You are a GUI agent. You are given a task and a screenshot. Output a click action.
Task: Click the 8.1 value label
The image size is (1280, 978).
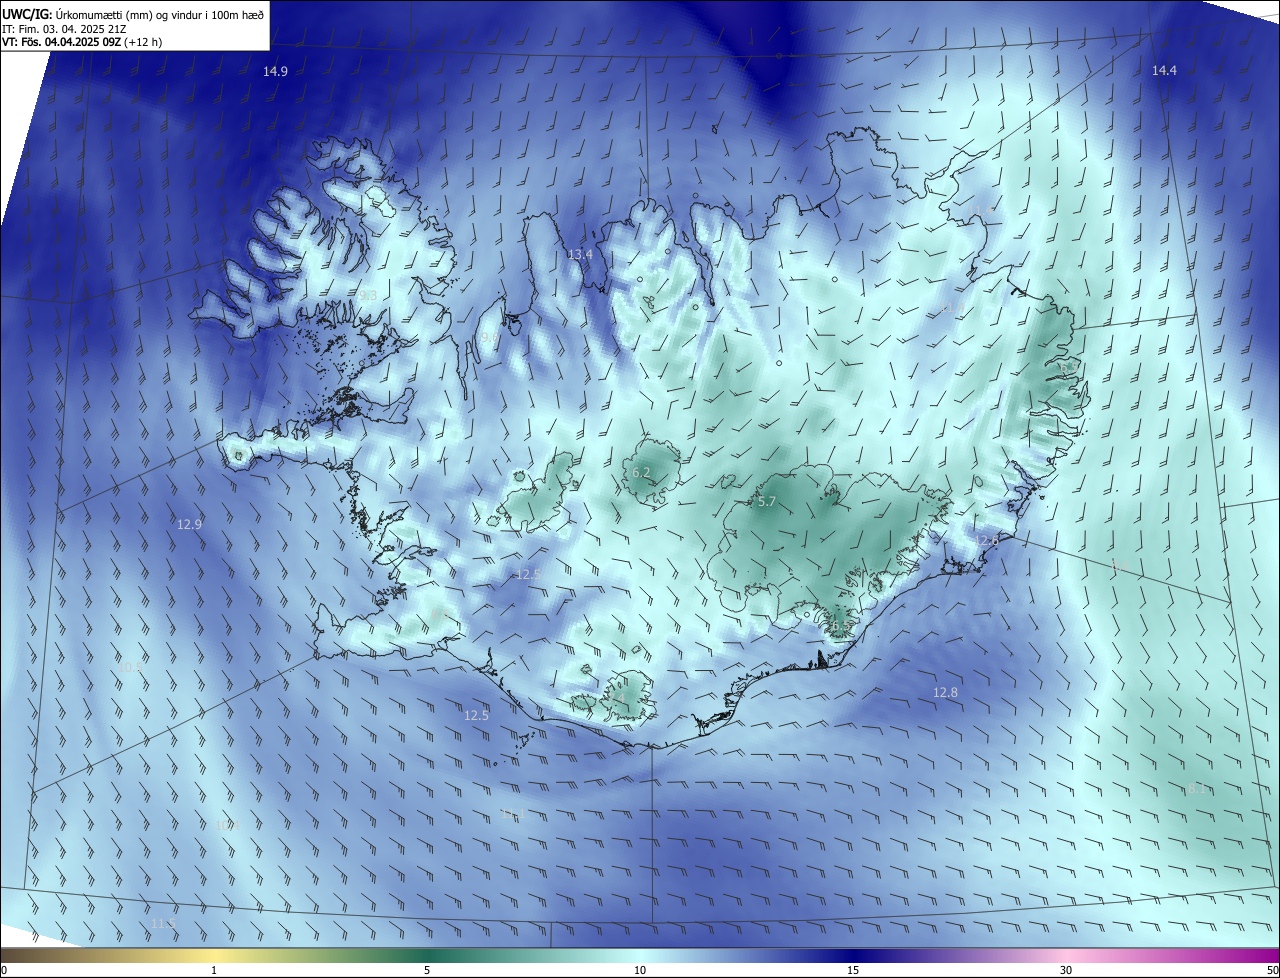pos(1196,789)
